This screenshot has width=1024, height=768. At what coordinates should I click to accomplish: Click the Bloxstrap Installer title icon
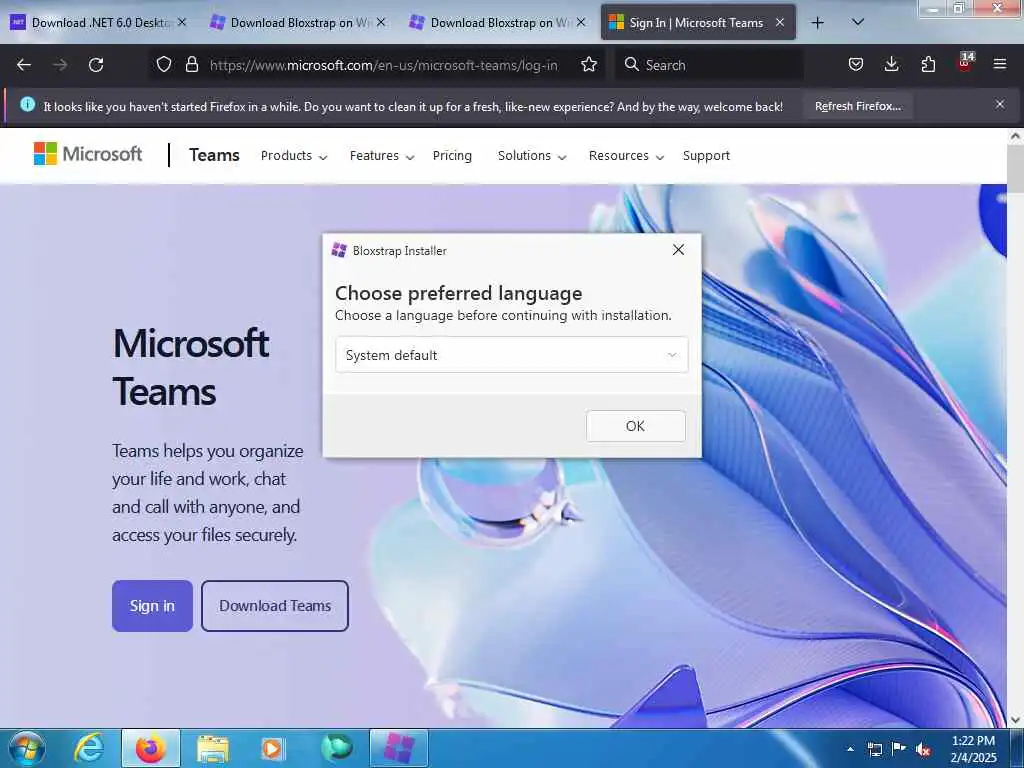[339, 250]
